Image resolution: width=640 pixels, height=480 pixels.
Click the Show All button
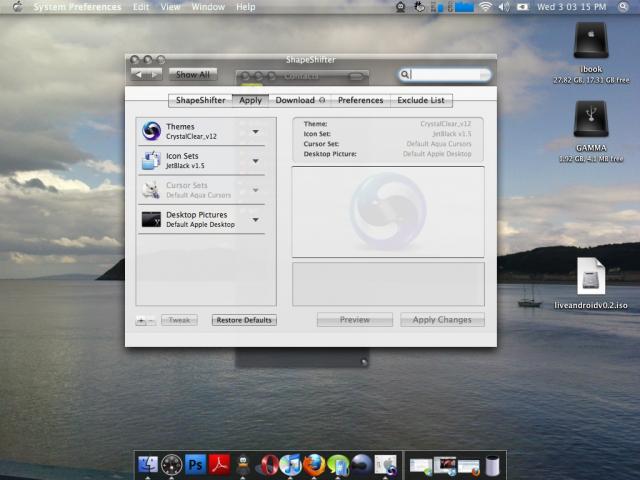[x=193, y=74]
